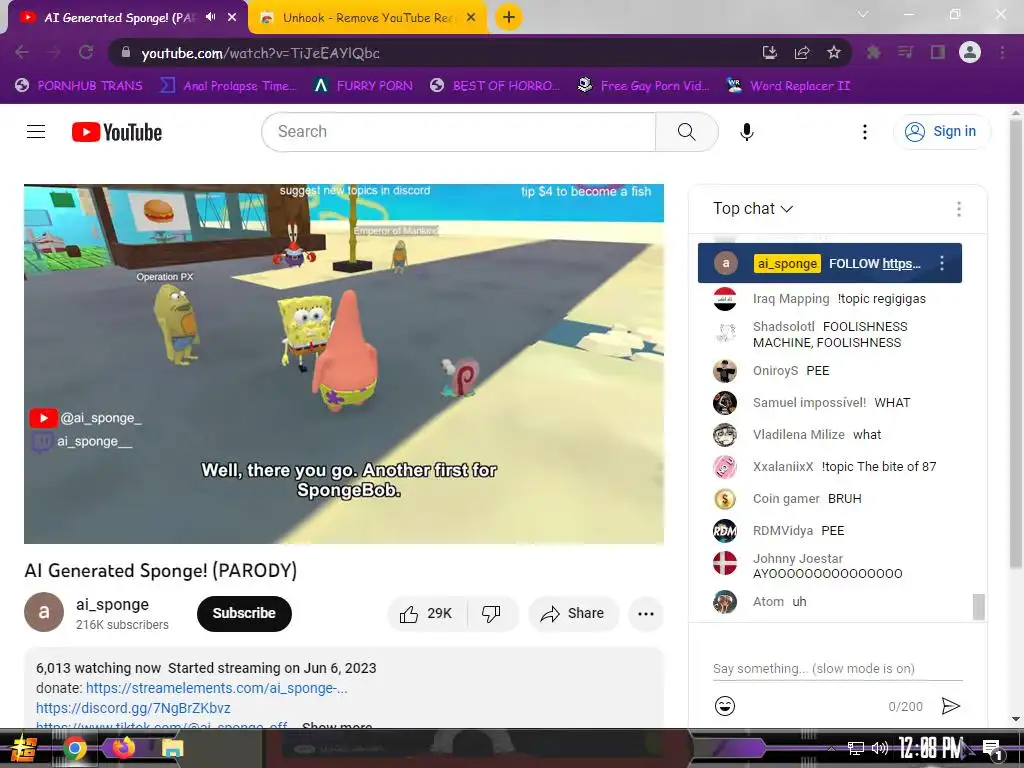Click the chat message input field

(x=837, y=668)
